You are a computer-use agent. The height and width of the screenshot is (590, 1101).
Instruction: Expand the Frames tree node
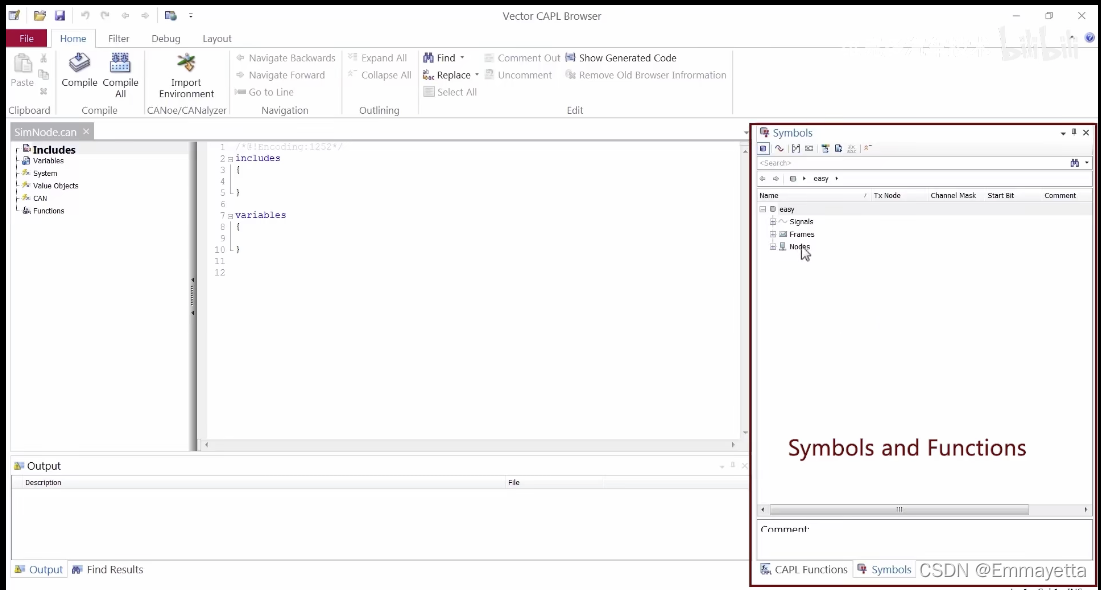773,234
